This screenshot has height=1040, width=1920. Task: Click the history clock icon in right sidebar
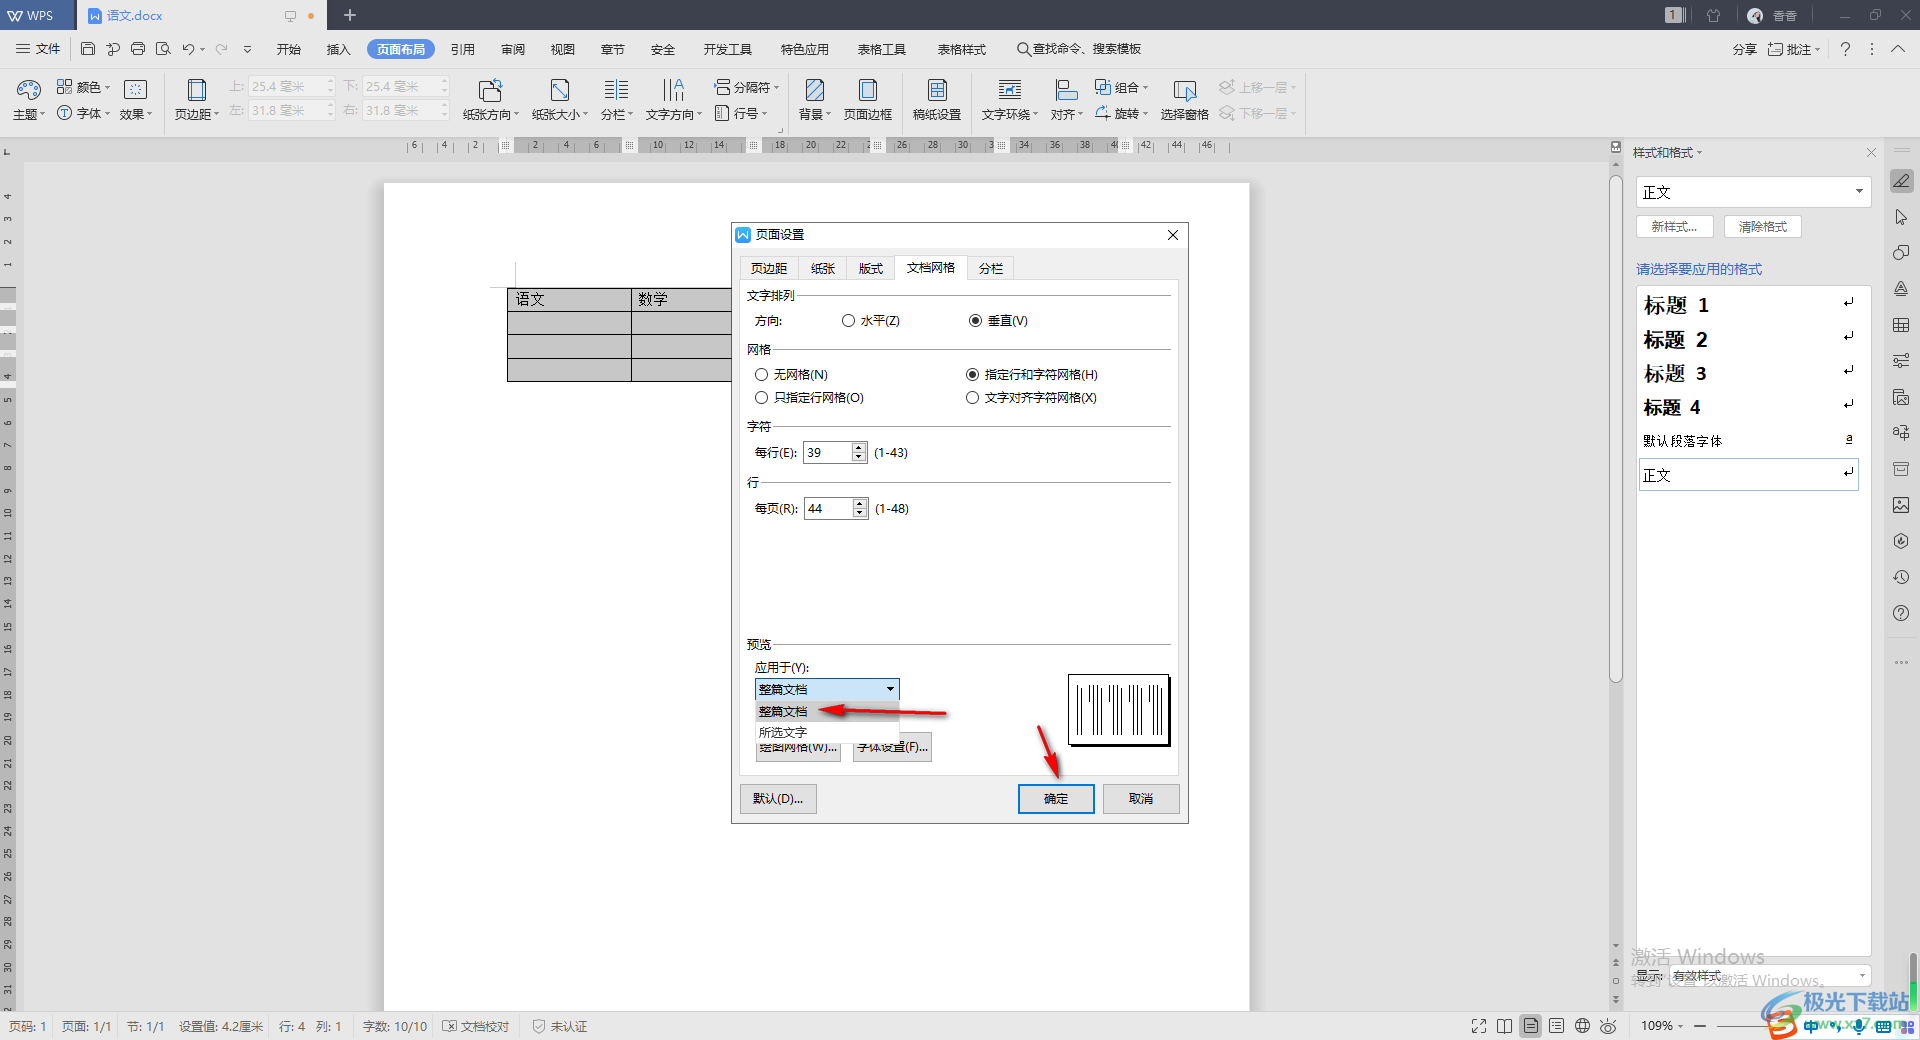(x=1901, y=577)
